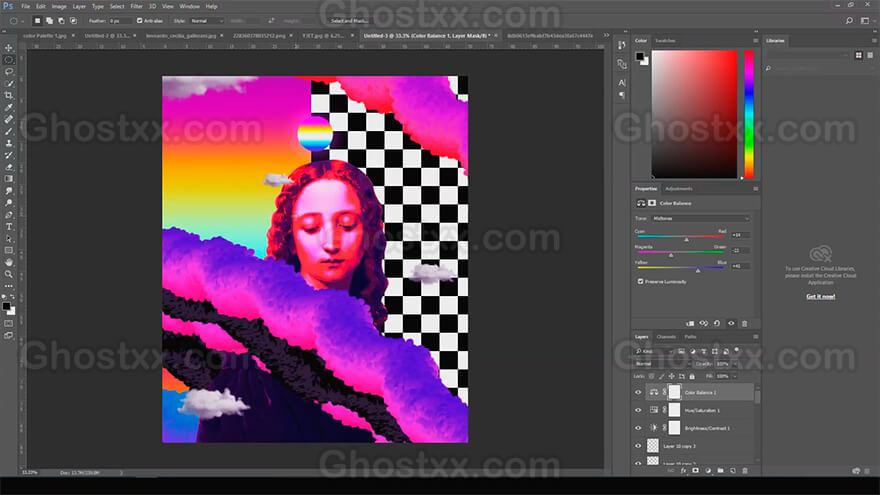Select the Lasso tool

click(8, 72)
